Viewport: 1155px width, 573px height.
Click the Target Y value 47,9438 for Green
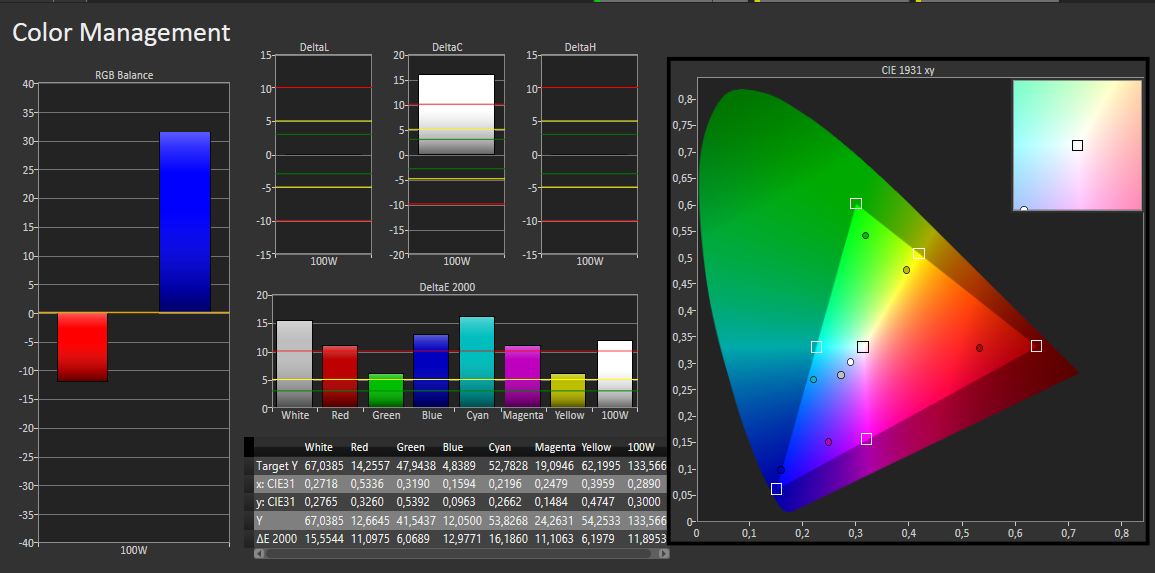click(x=415, y=465)
